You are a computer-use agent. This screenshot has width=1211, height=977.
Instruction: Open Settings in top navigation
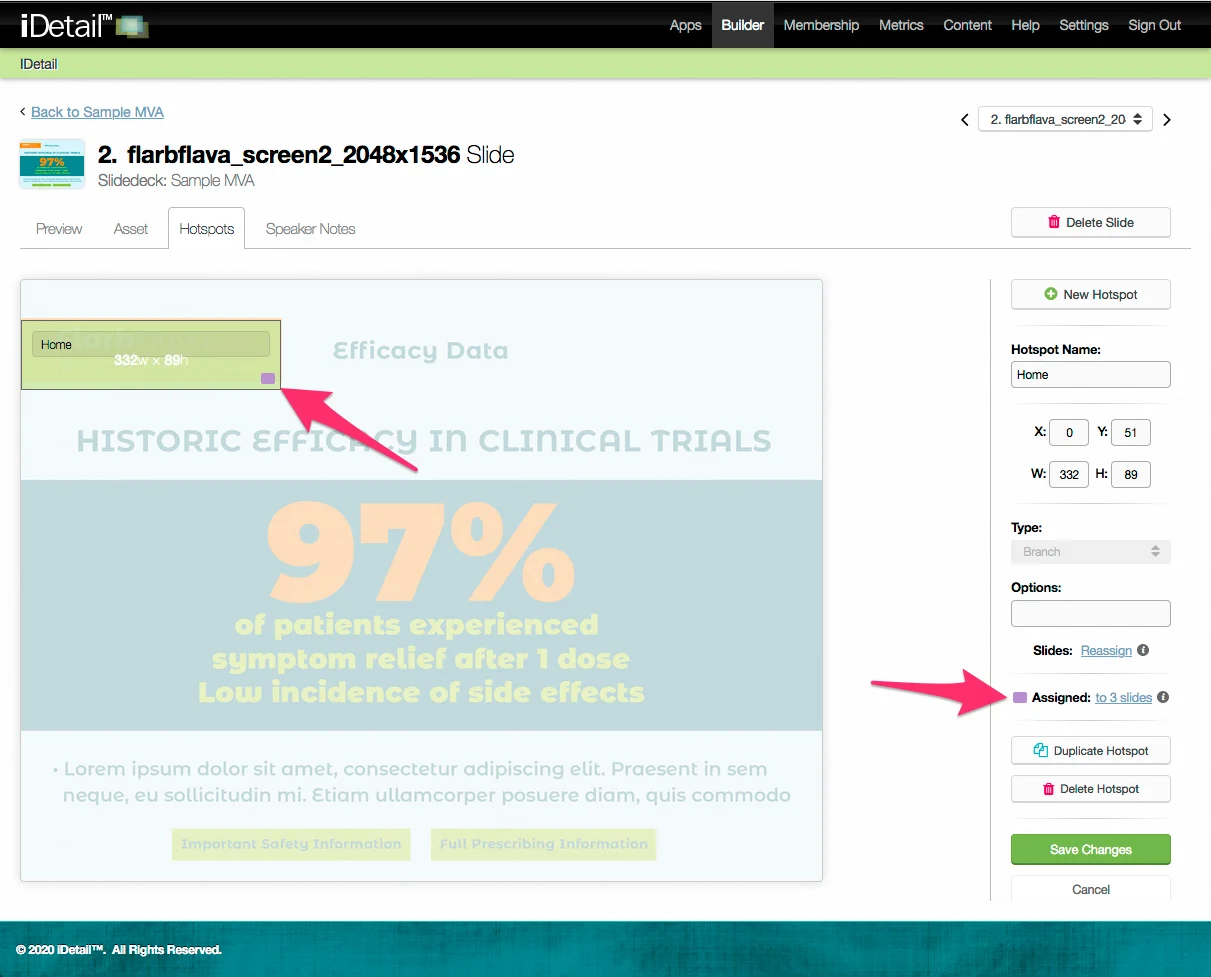pos(1084,25)
